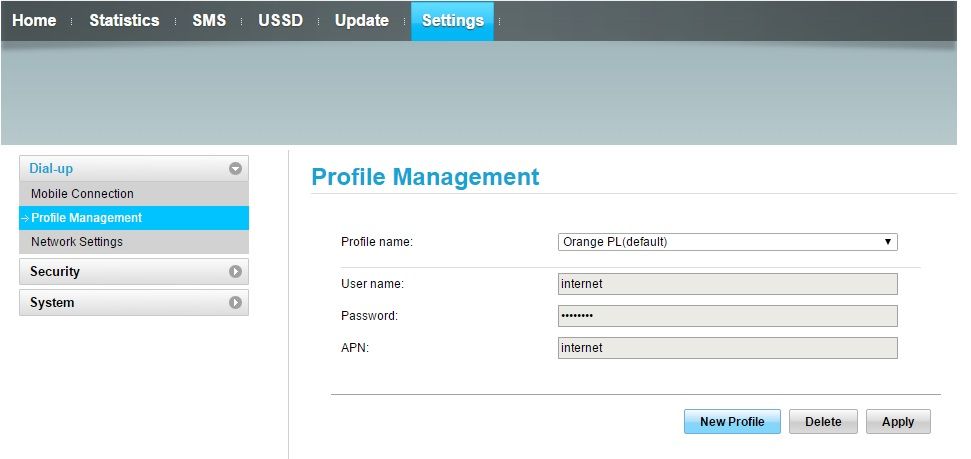Viewport: 971px width, 459px height.
Task: Open the Profile name dropdown
Action: [728, 242]
